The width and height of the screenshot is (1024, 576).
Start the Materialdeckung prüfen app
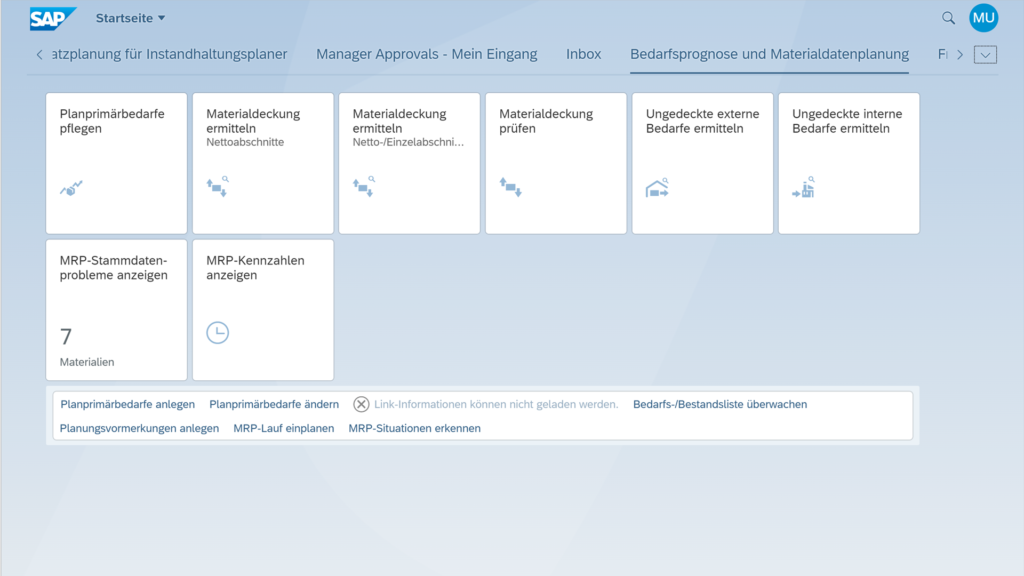[555, 163]
